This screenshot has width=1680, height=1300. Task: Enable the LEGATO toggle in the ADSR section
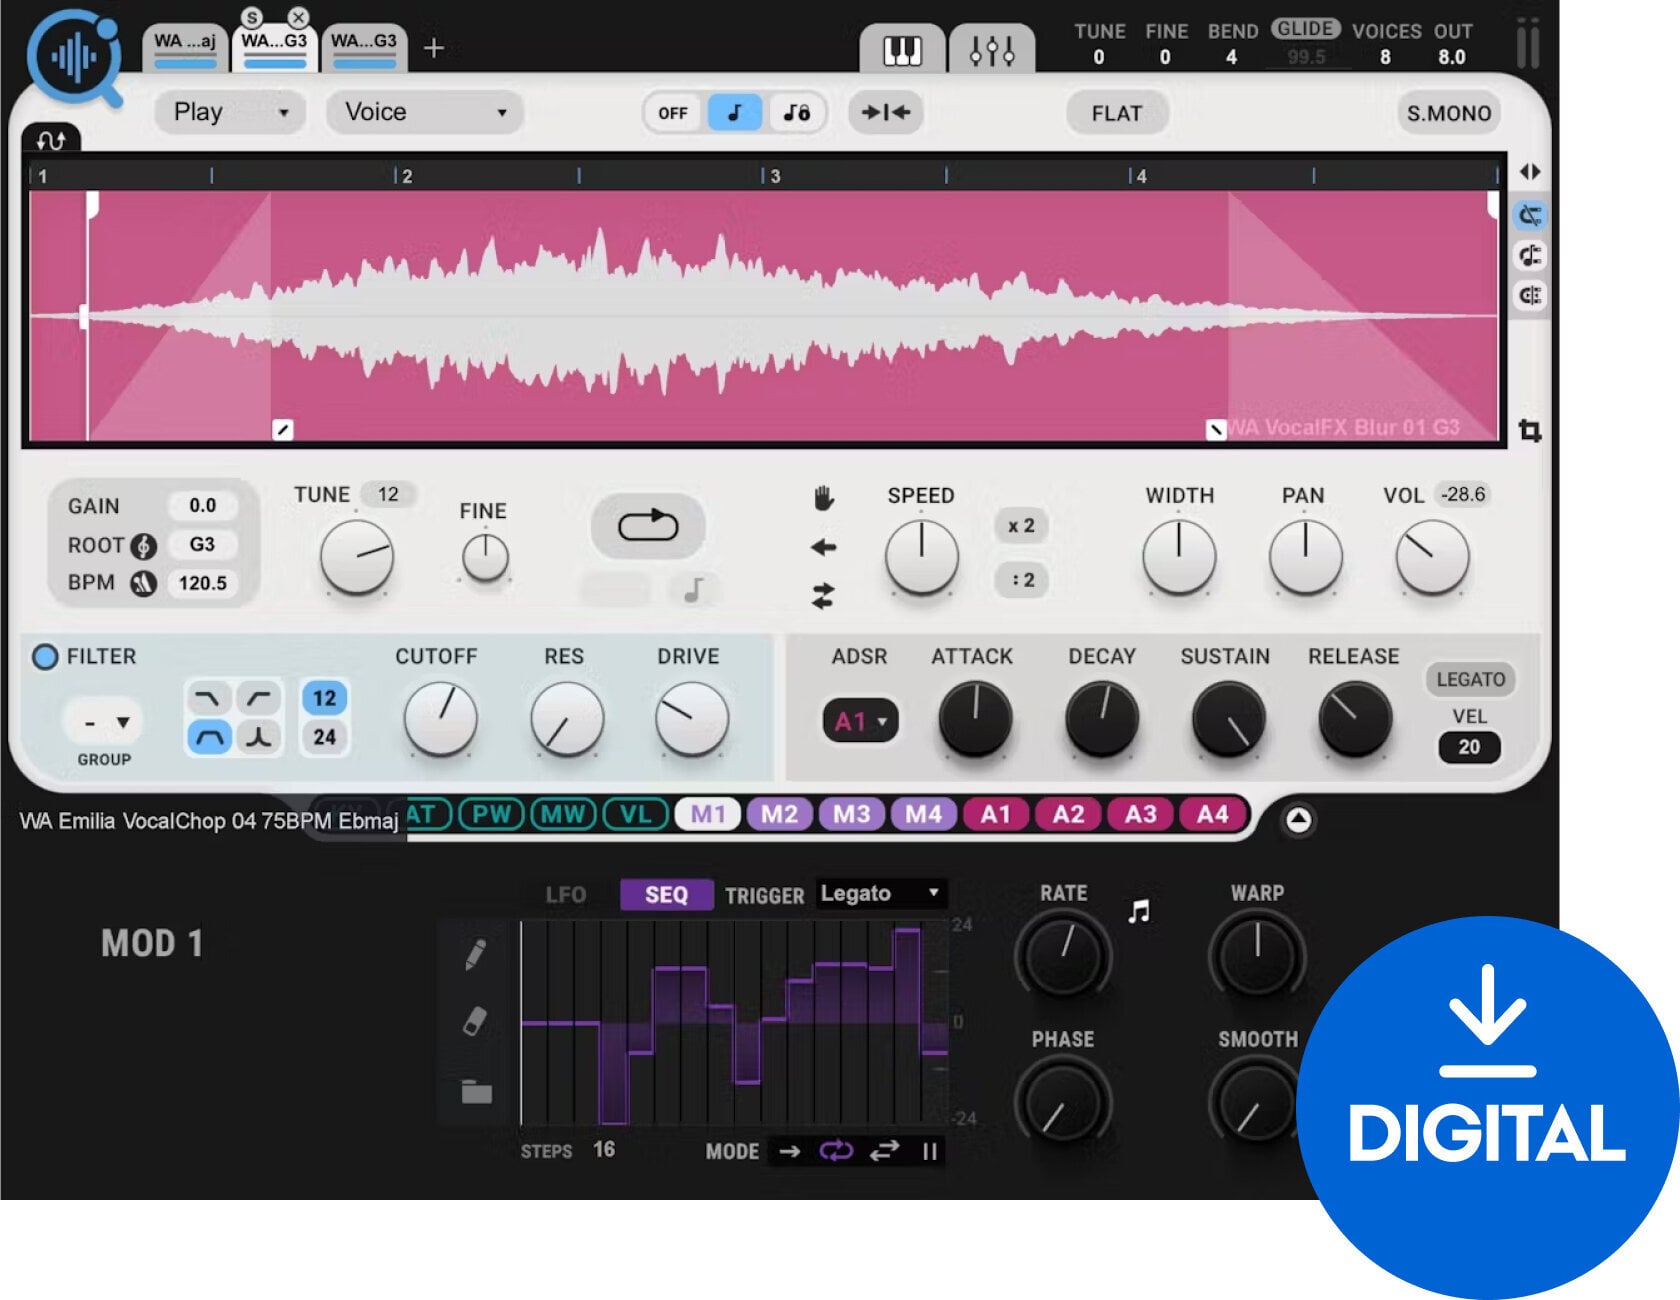point(1469,679)
